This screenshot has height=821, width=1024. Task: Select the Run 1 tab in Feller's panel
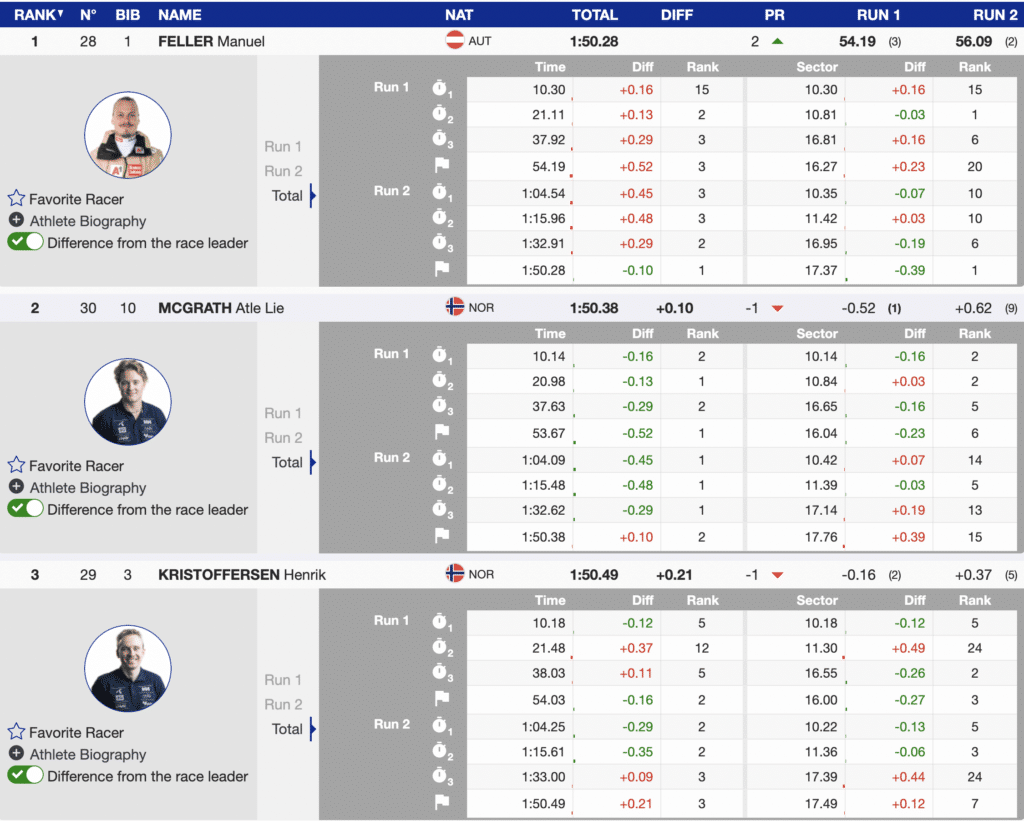[283, 146]
